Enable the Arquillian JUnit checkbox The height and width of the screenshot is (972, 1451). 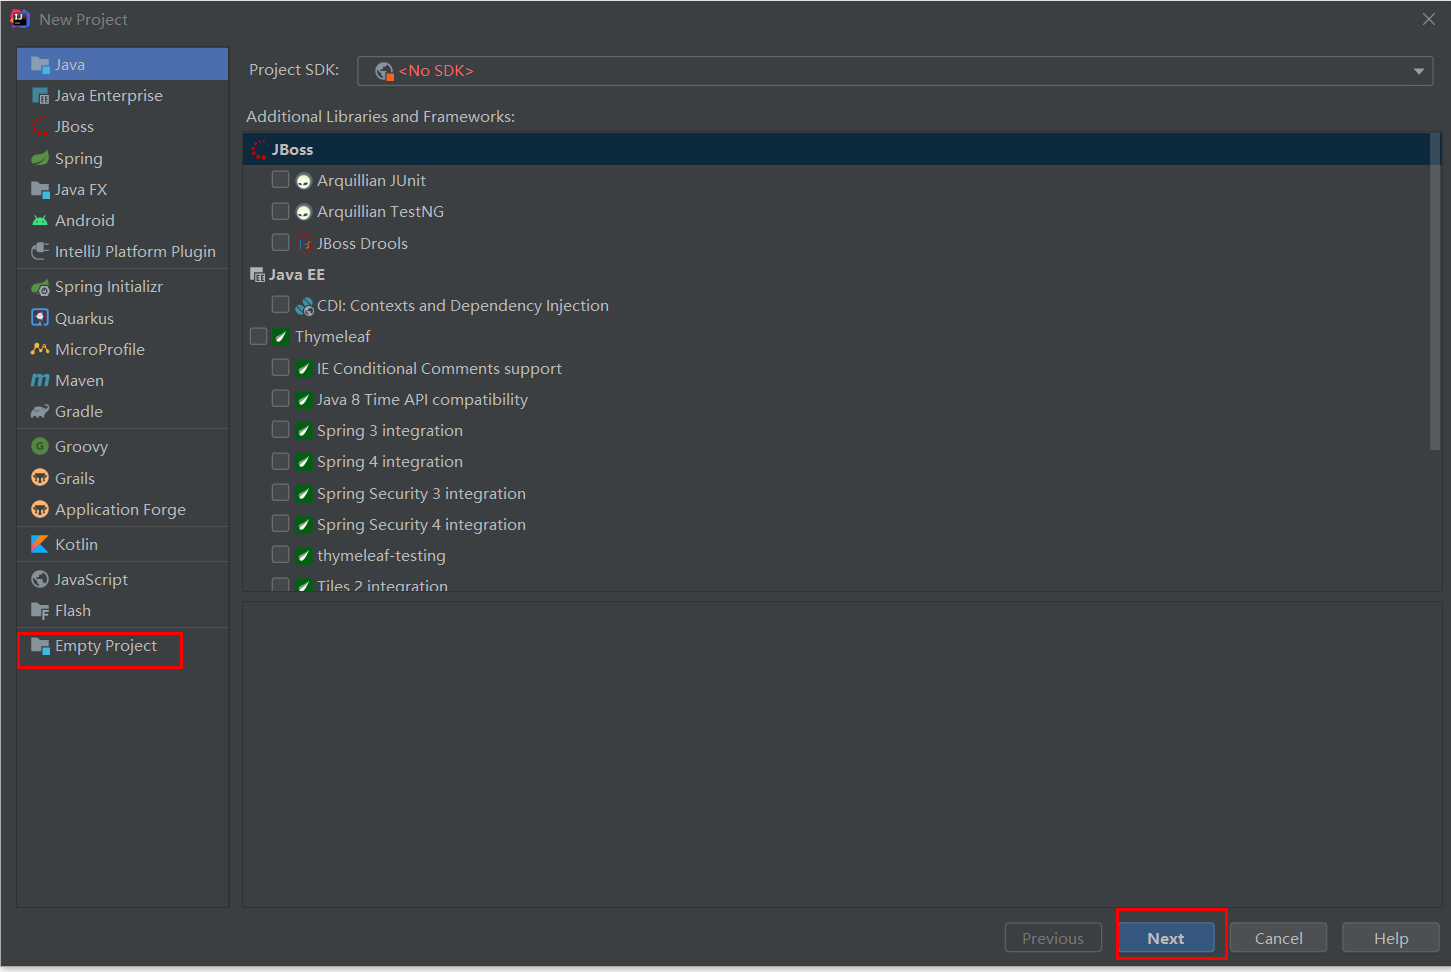click(x=280, y=180)
